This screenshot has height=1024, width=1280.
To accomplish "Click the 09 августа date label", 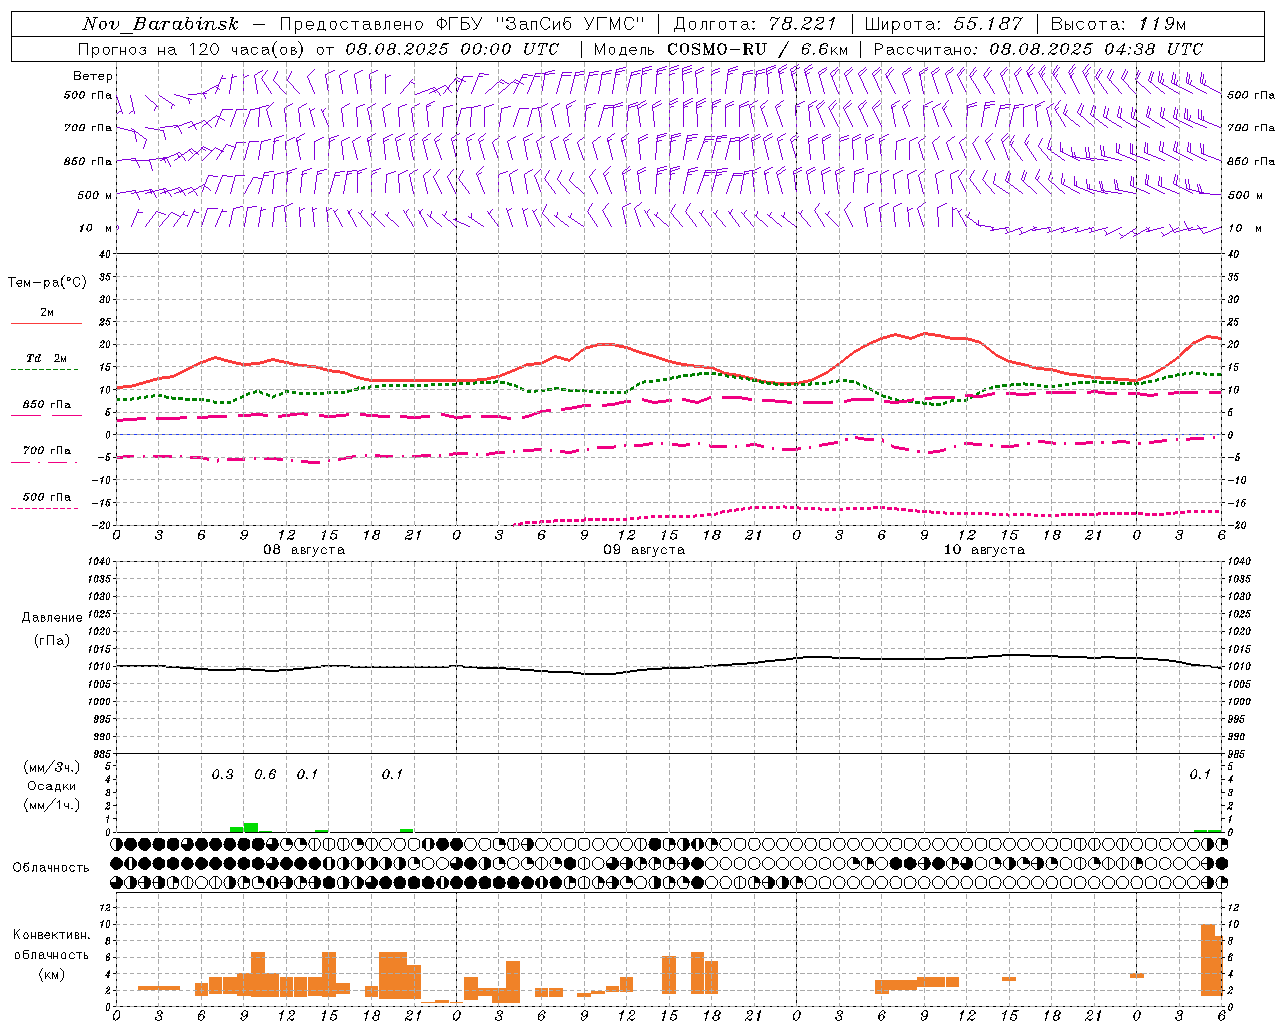I will tap(644, 550).
